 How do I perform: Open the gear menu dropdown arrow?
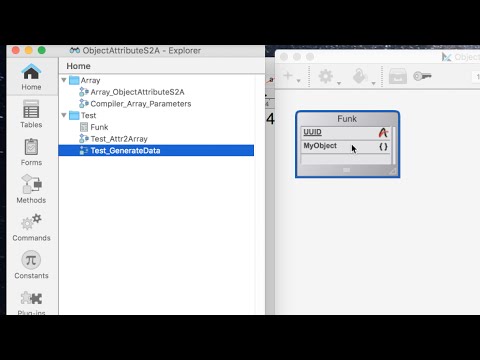click(x=339, y=83)
